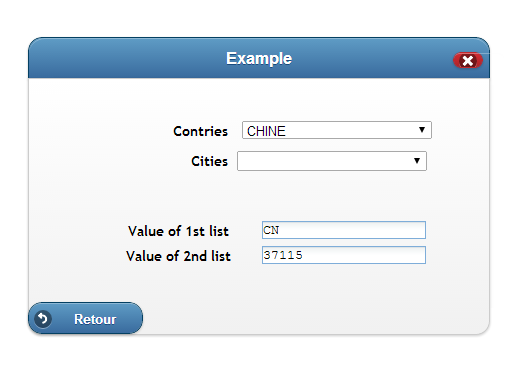
Task: Click the Contries label
Action: coord(201,131)
